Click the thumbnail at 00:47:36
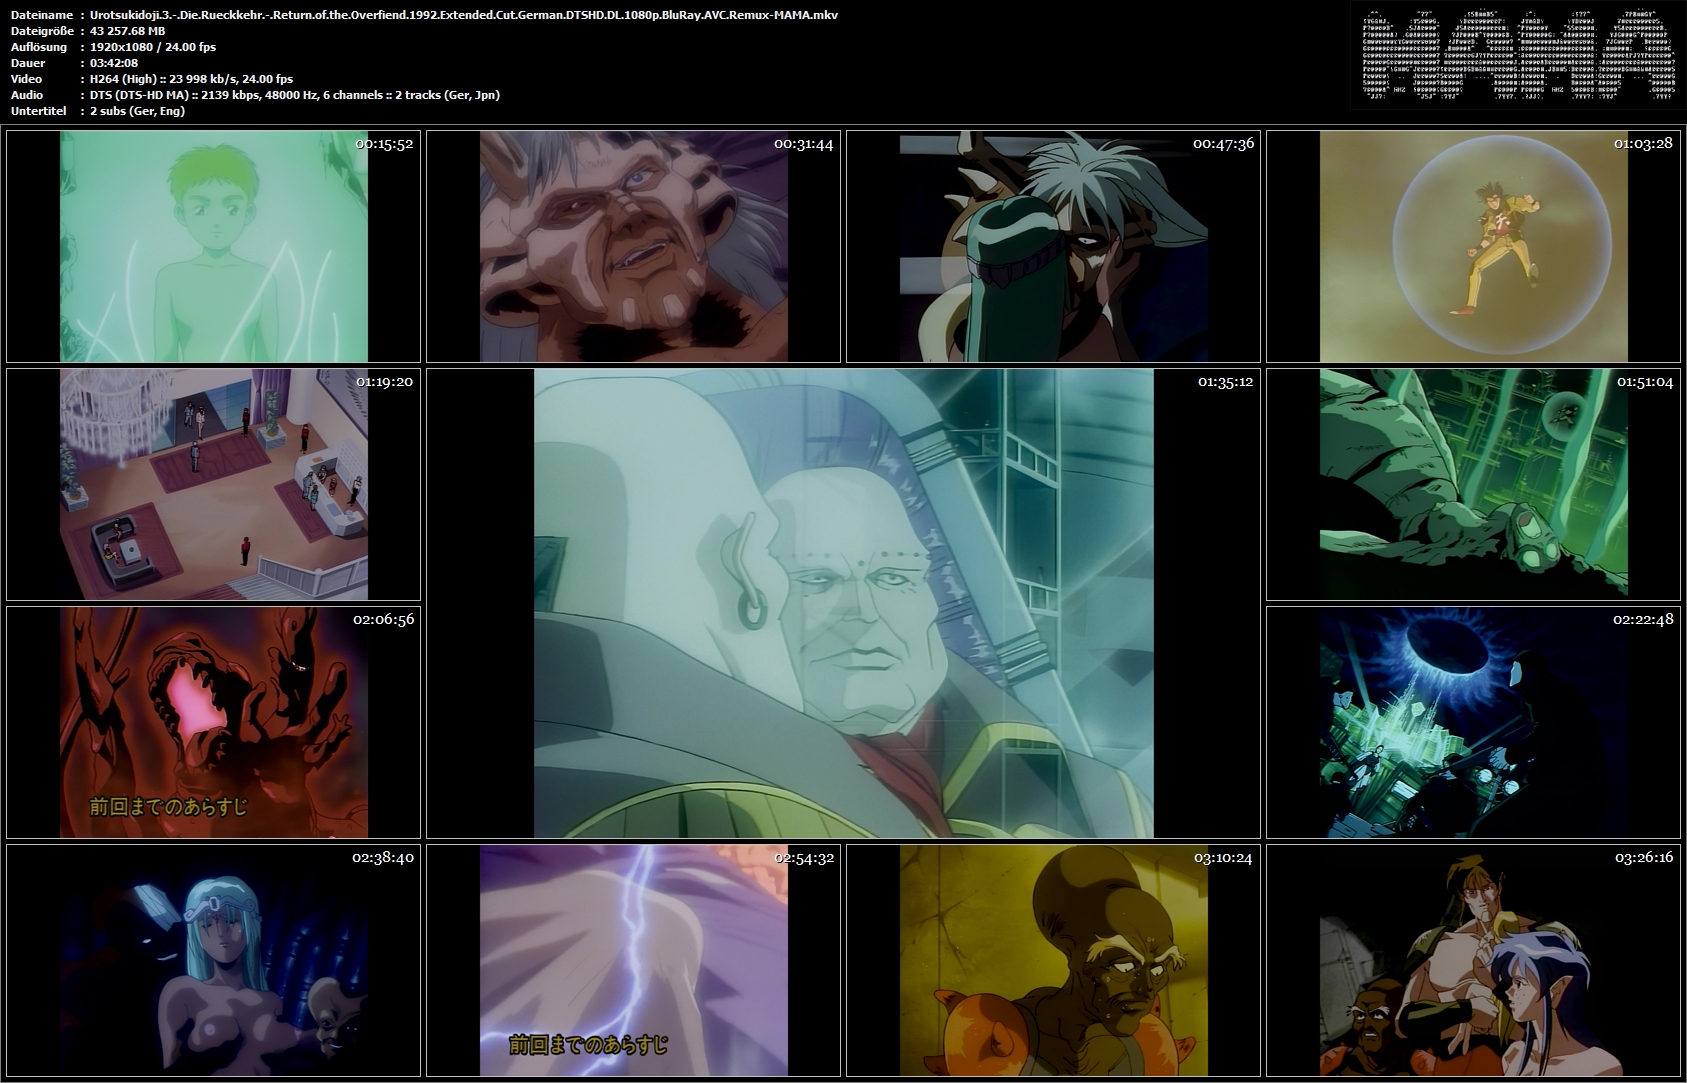The width and height of the screenshot is (1687, 1083). pos(1053,246)
